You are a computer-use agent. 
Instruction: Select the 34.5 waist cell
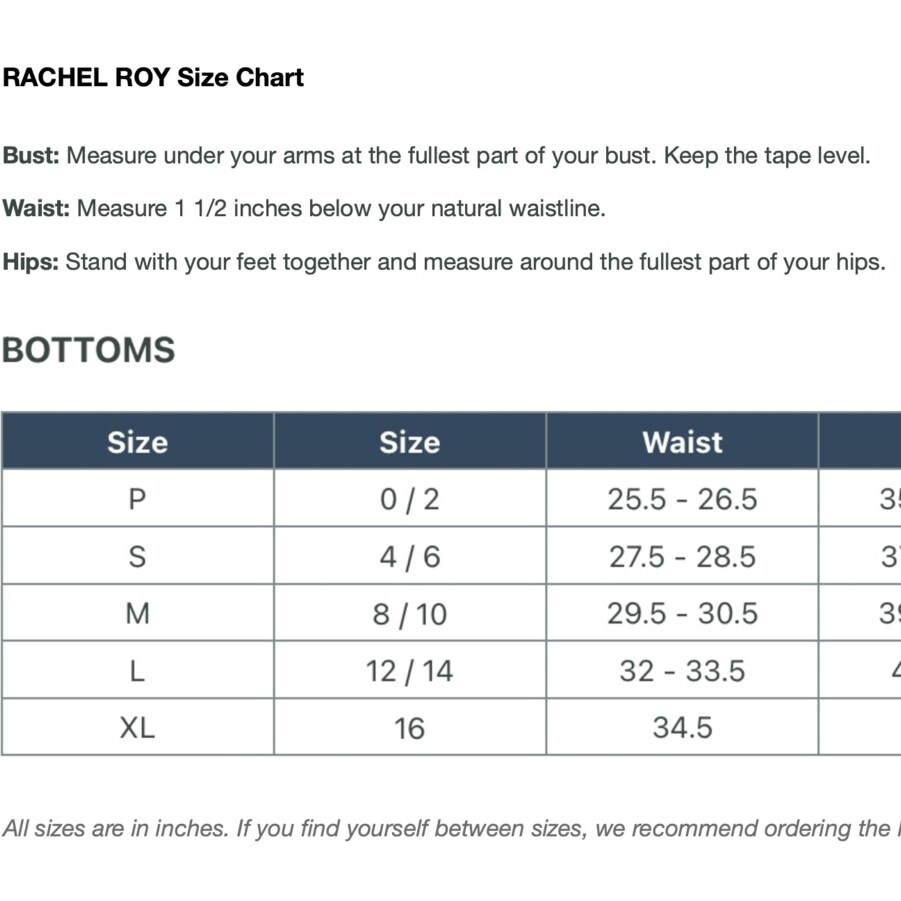(x=682, y=727)
